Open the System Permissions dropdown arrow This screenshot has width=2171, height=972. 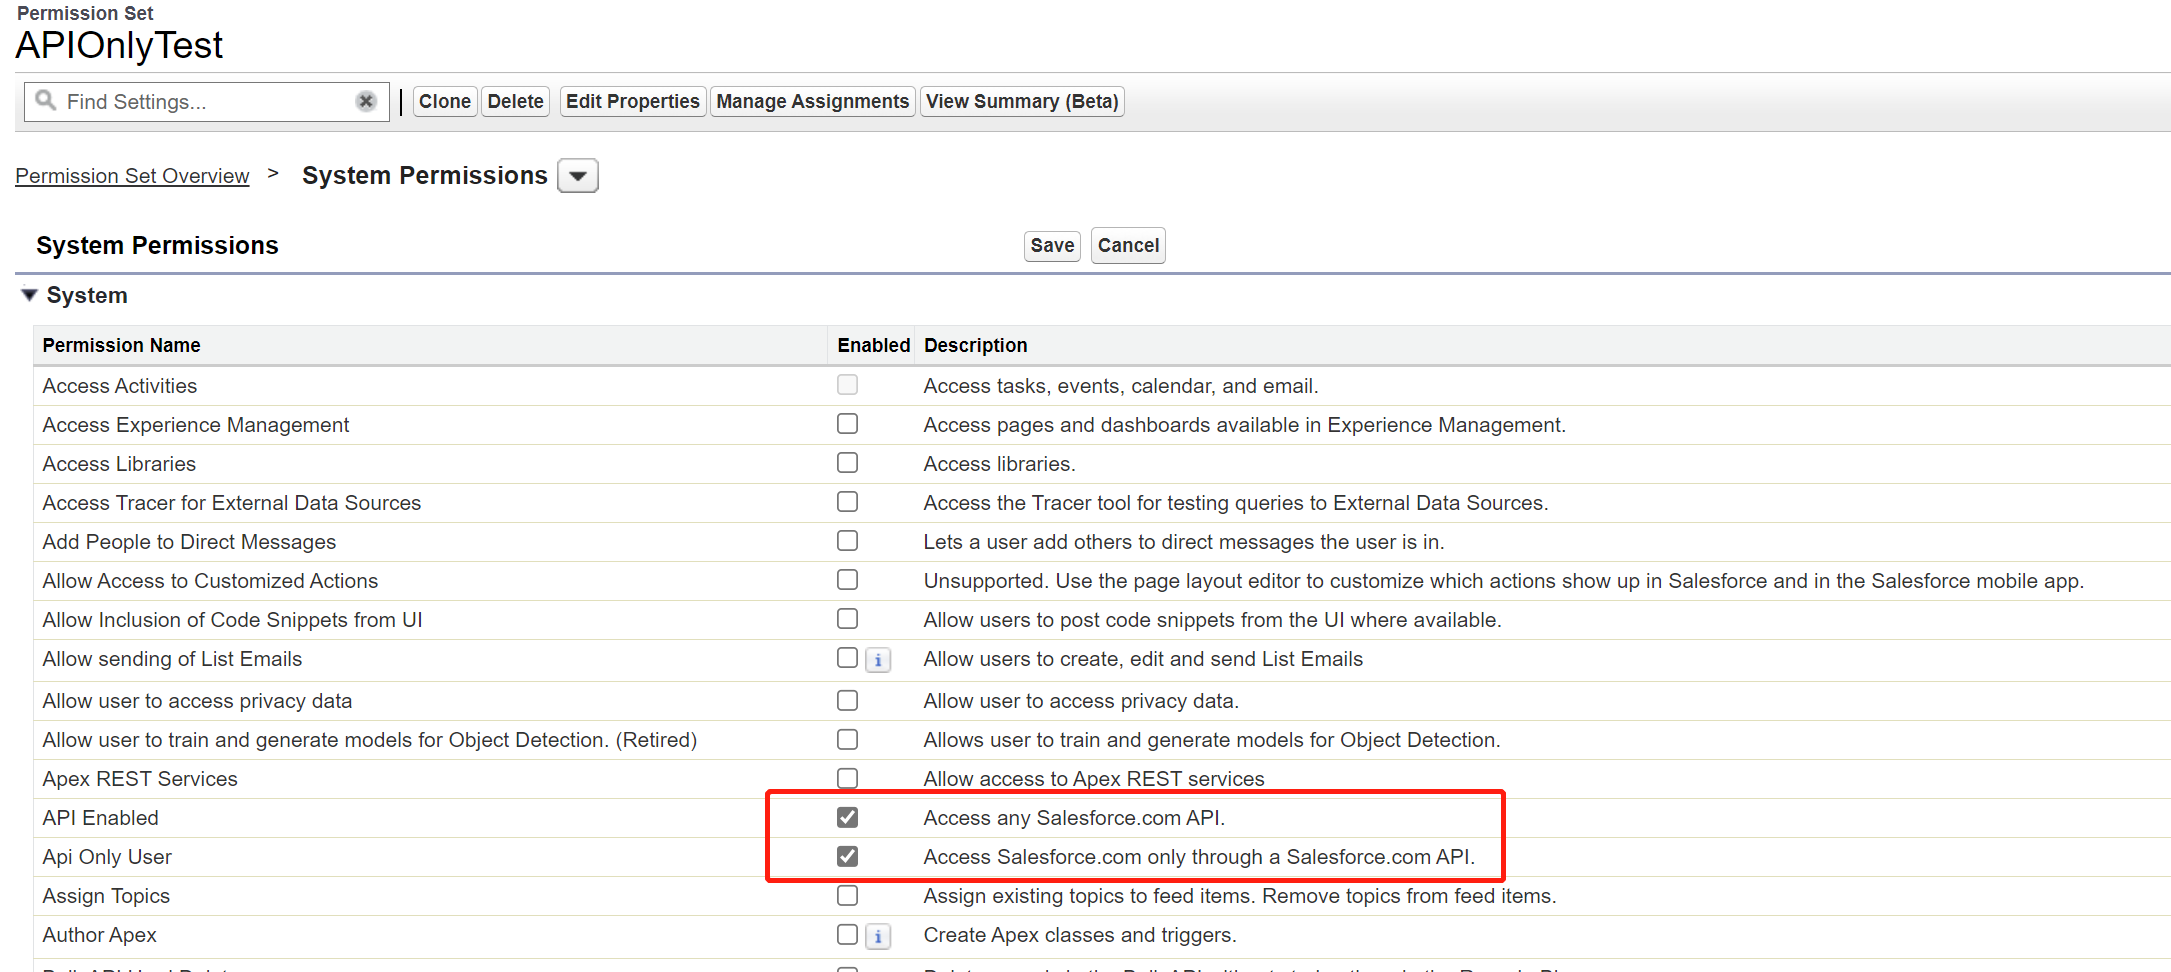[578, 176]
